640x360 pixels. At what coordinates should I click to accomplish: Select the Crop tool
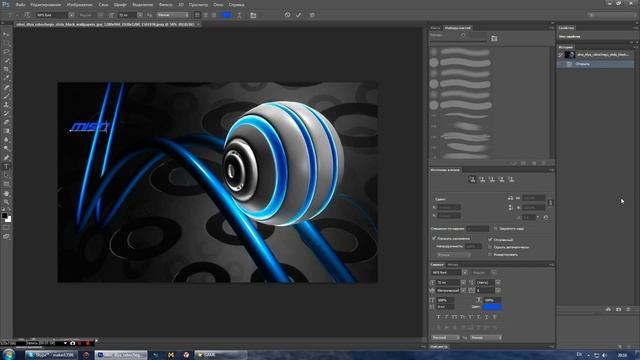(x=6, y=69)
